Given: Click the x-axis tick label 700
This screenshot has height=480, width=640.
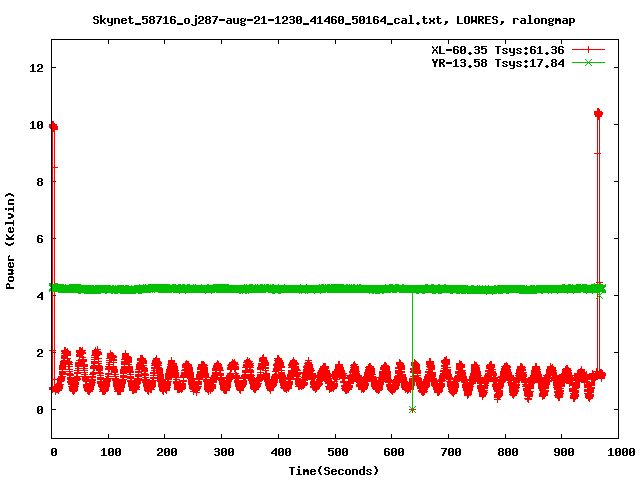Looking at the screenshot, I should [451, 452].
